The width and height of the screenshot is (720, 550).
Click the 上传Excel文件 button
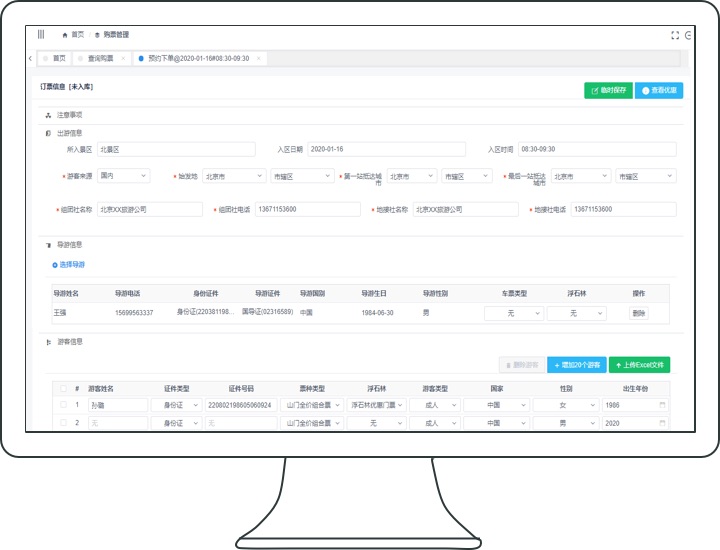click(x=640, y=365)
